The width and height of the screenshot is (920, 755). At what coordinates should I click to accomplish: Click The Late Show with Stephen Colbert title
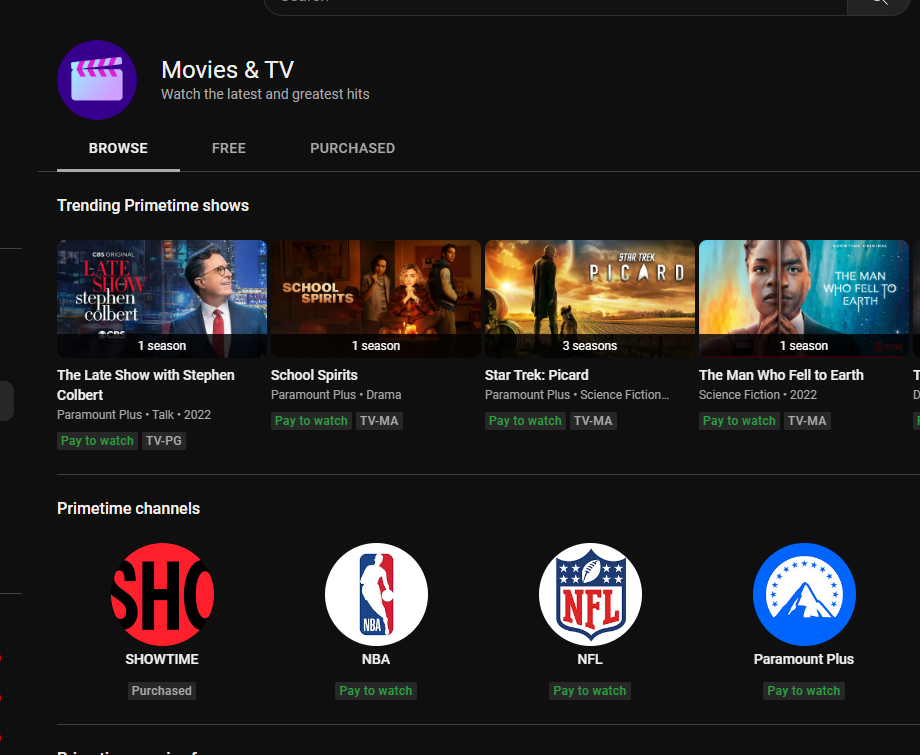(146, 385)
